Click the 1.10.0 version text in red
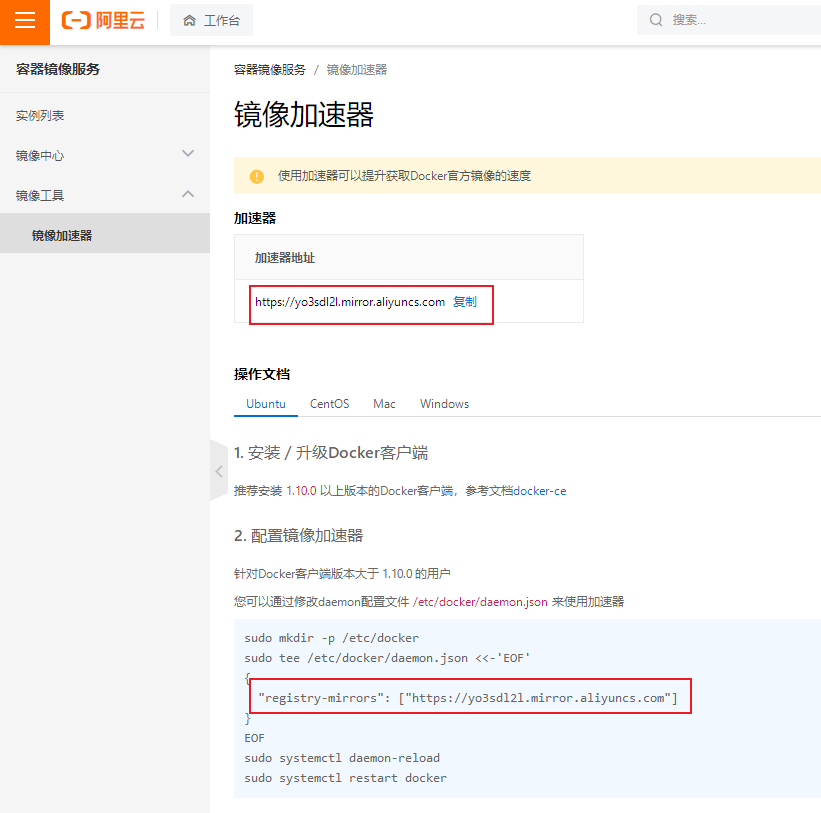This screenshot has height=813, width=821. click(302, 491)
